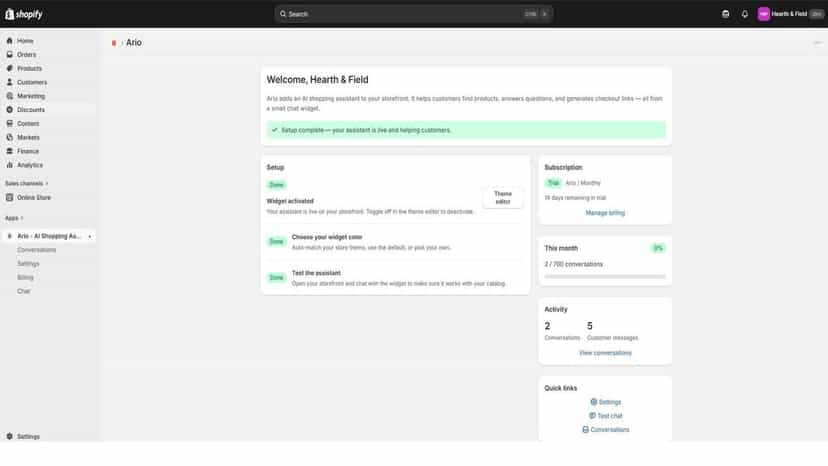Focus the top Search field
The image size is (828, 466).
[x=413, y=14]
